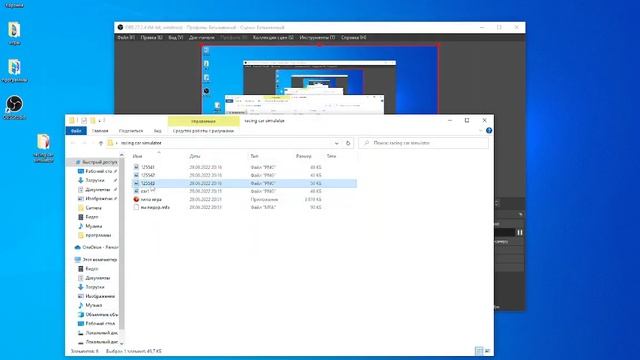Open программы folder in navigation pane
This screenshot has height=360, width=640.
pyautogui.click(x=98, y=235)
